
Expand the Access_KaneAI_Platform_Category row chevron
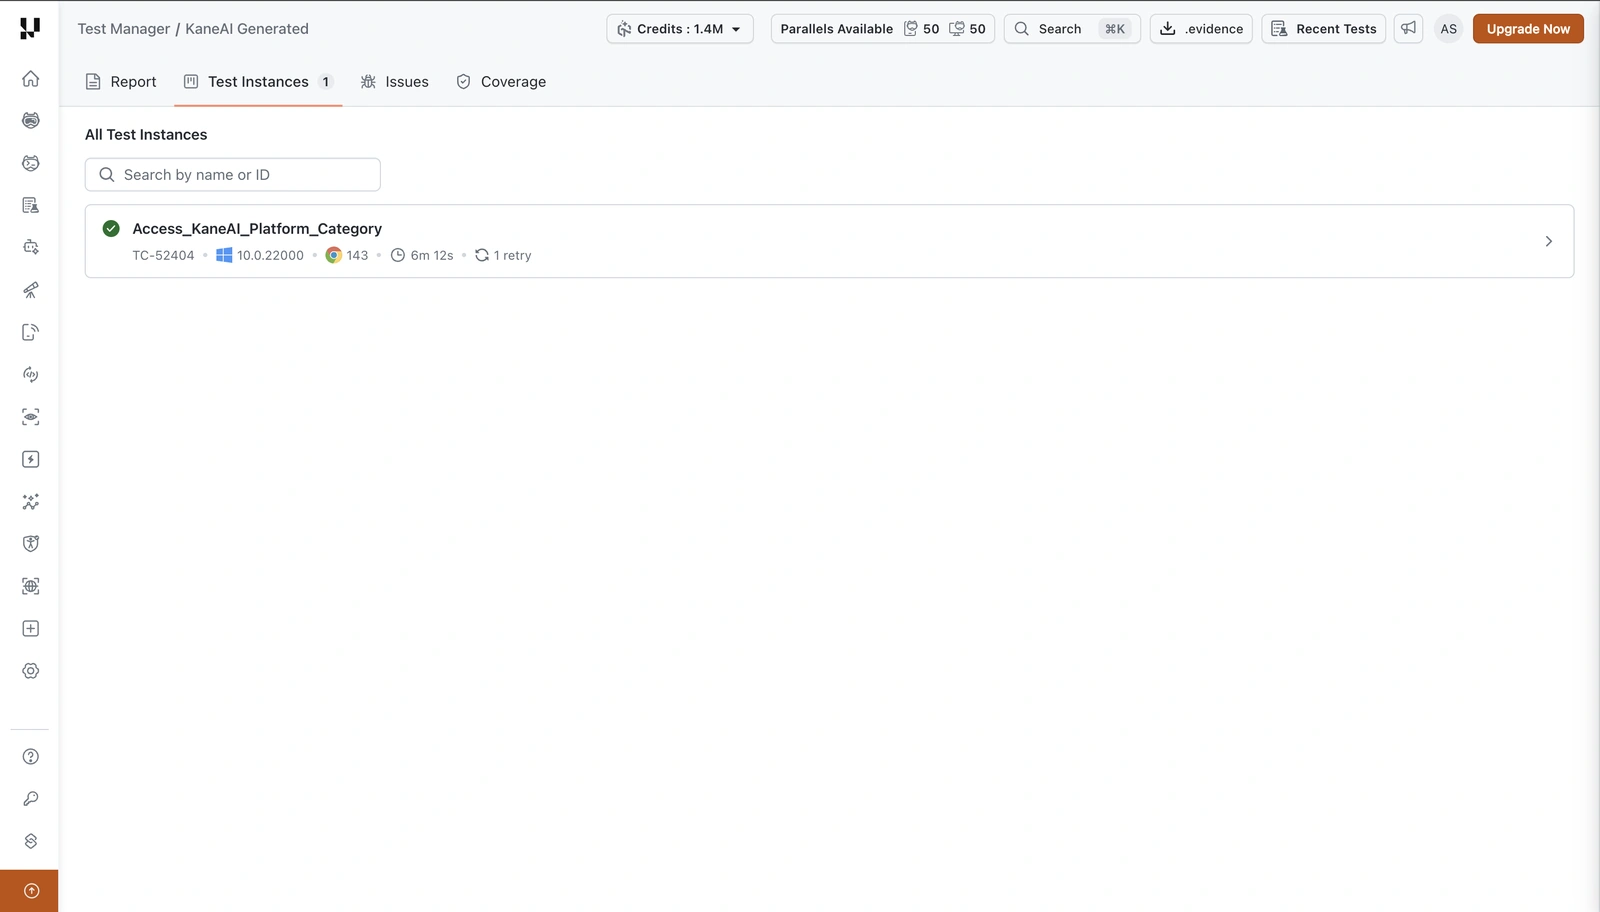click(1548, 241)
